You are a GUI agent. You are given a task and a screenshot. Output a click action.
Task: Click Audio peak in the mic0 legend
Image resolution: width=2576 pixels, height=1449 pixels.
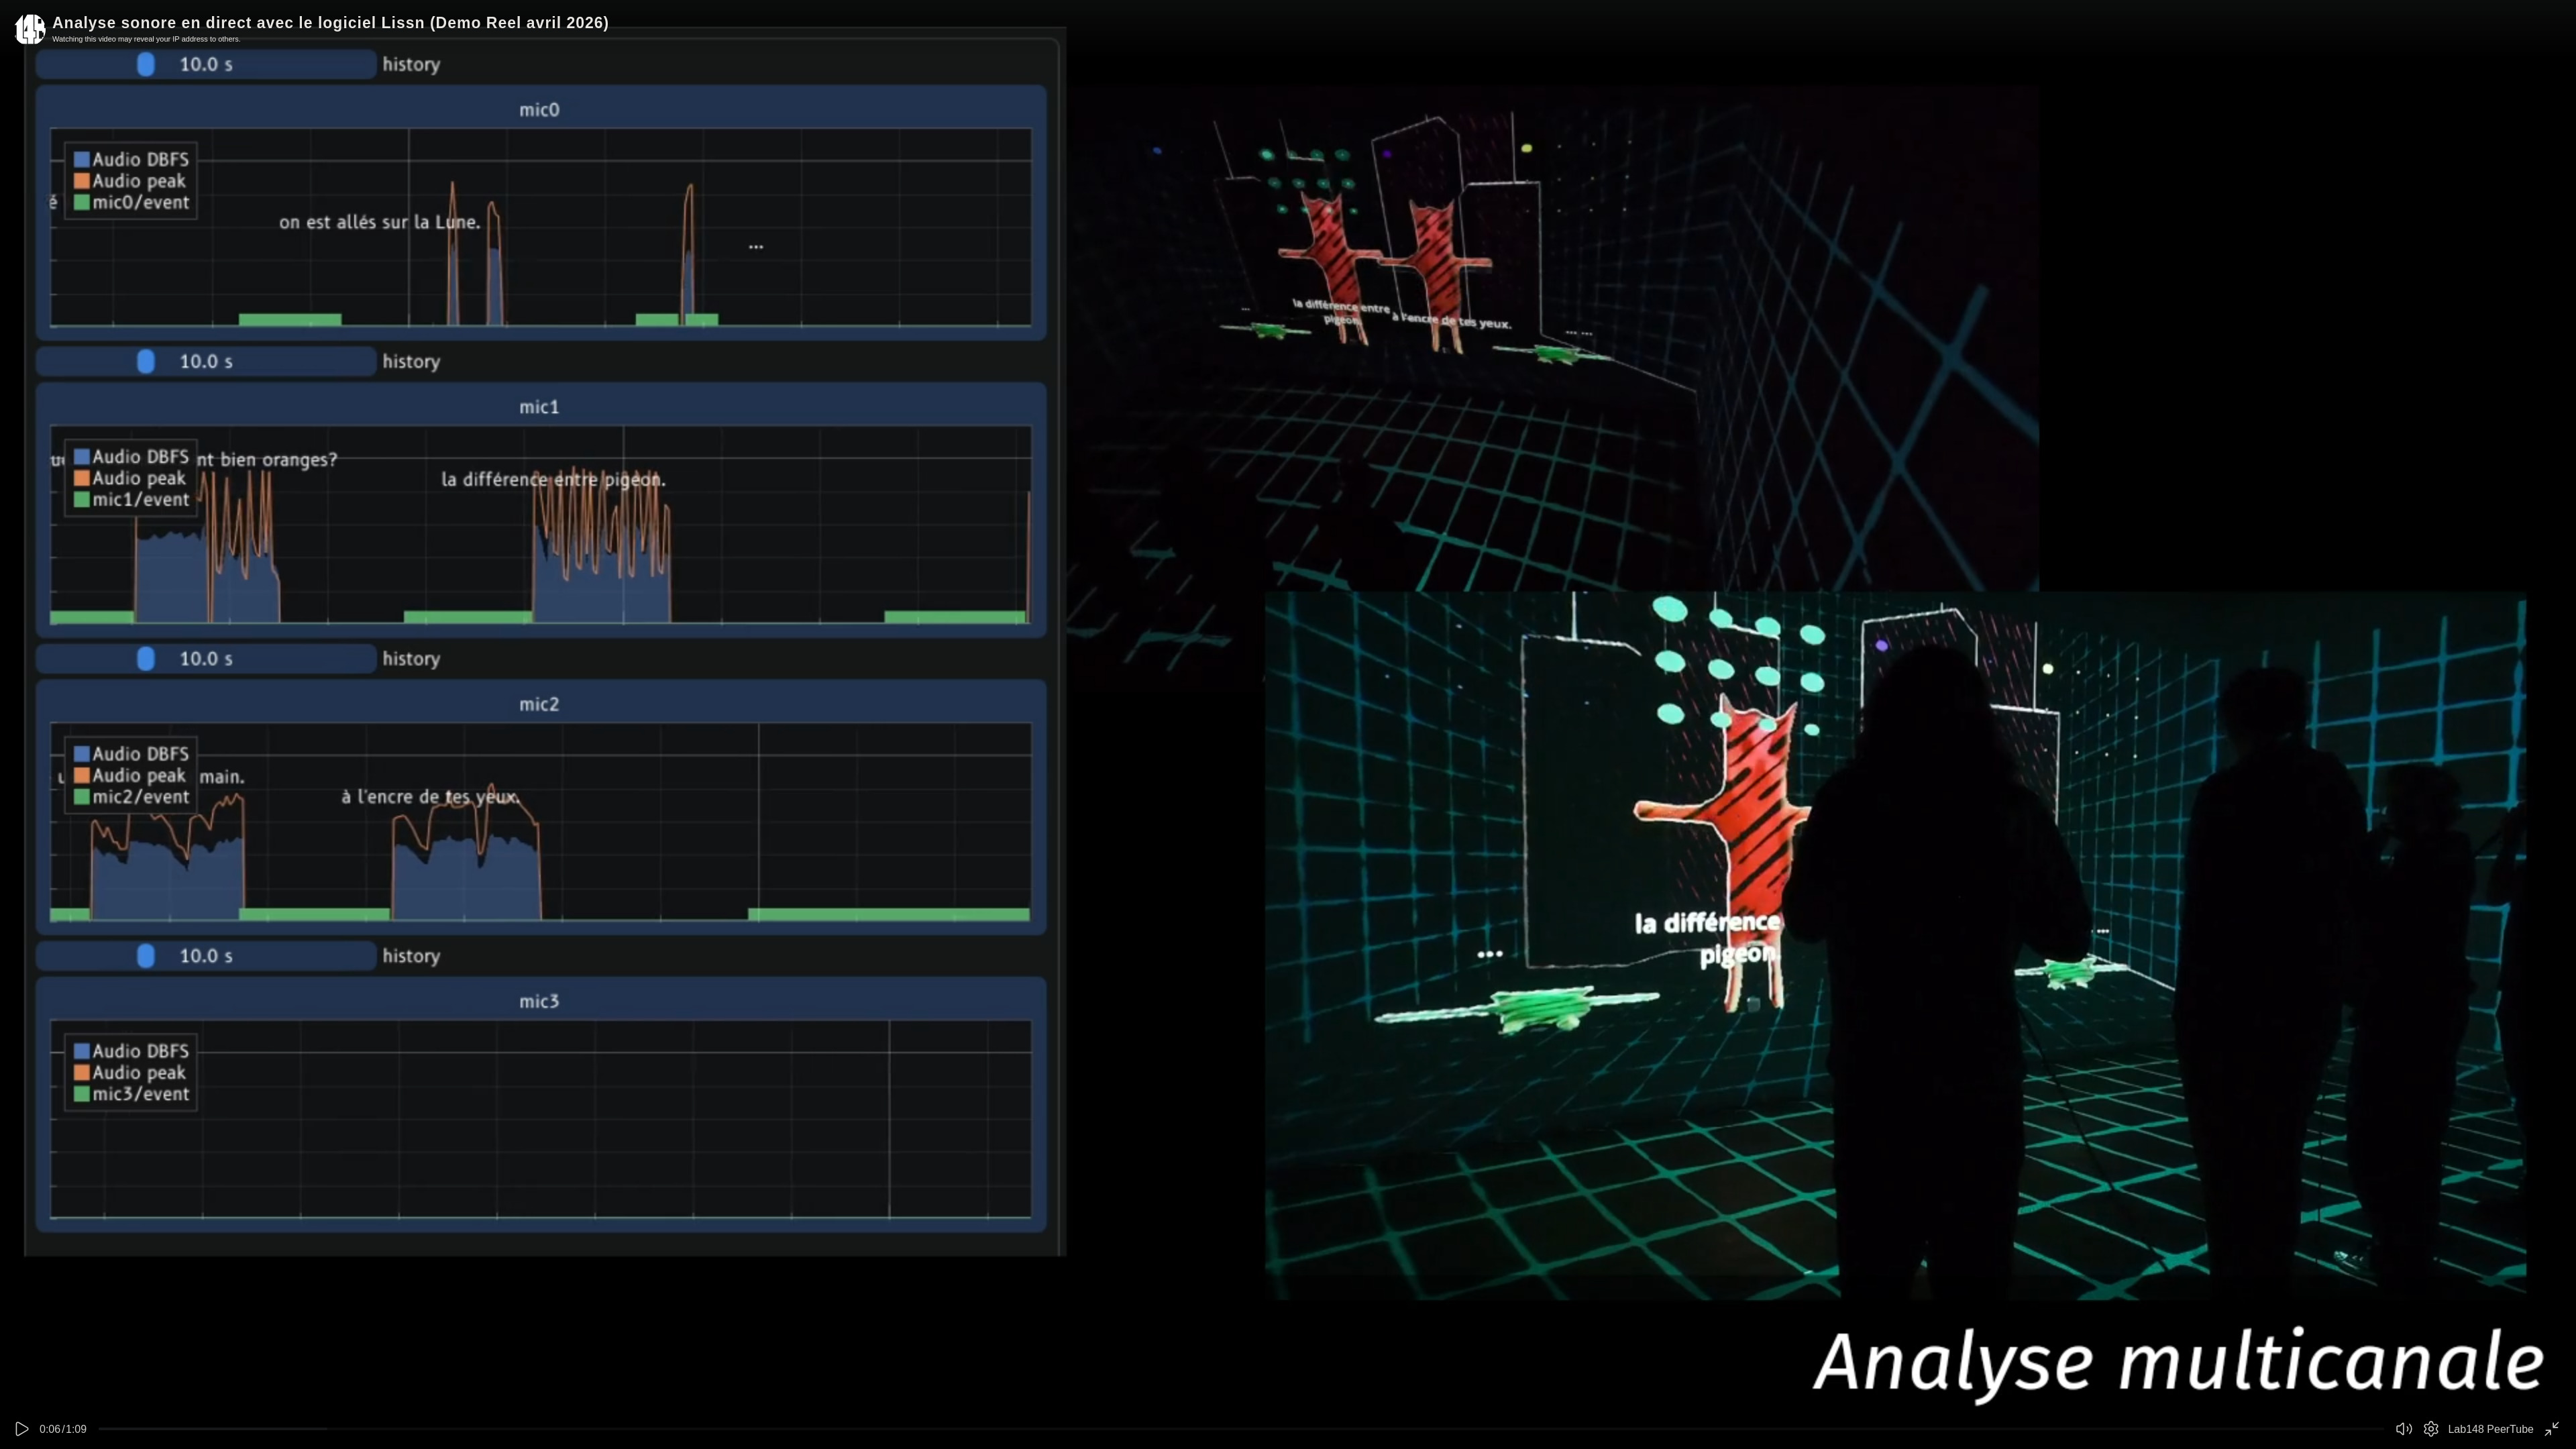129,181
